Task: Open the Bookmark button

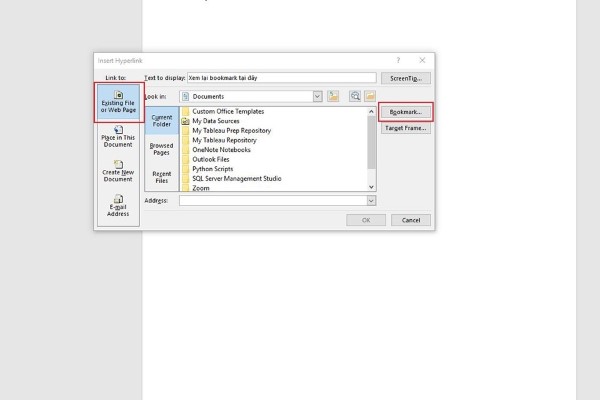Action: tap(406, 112)
